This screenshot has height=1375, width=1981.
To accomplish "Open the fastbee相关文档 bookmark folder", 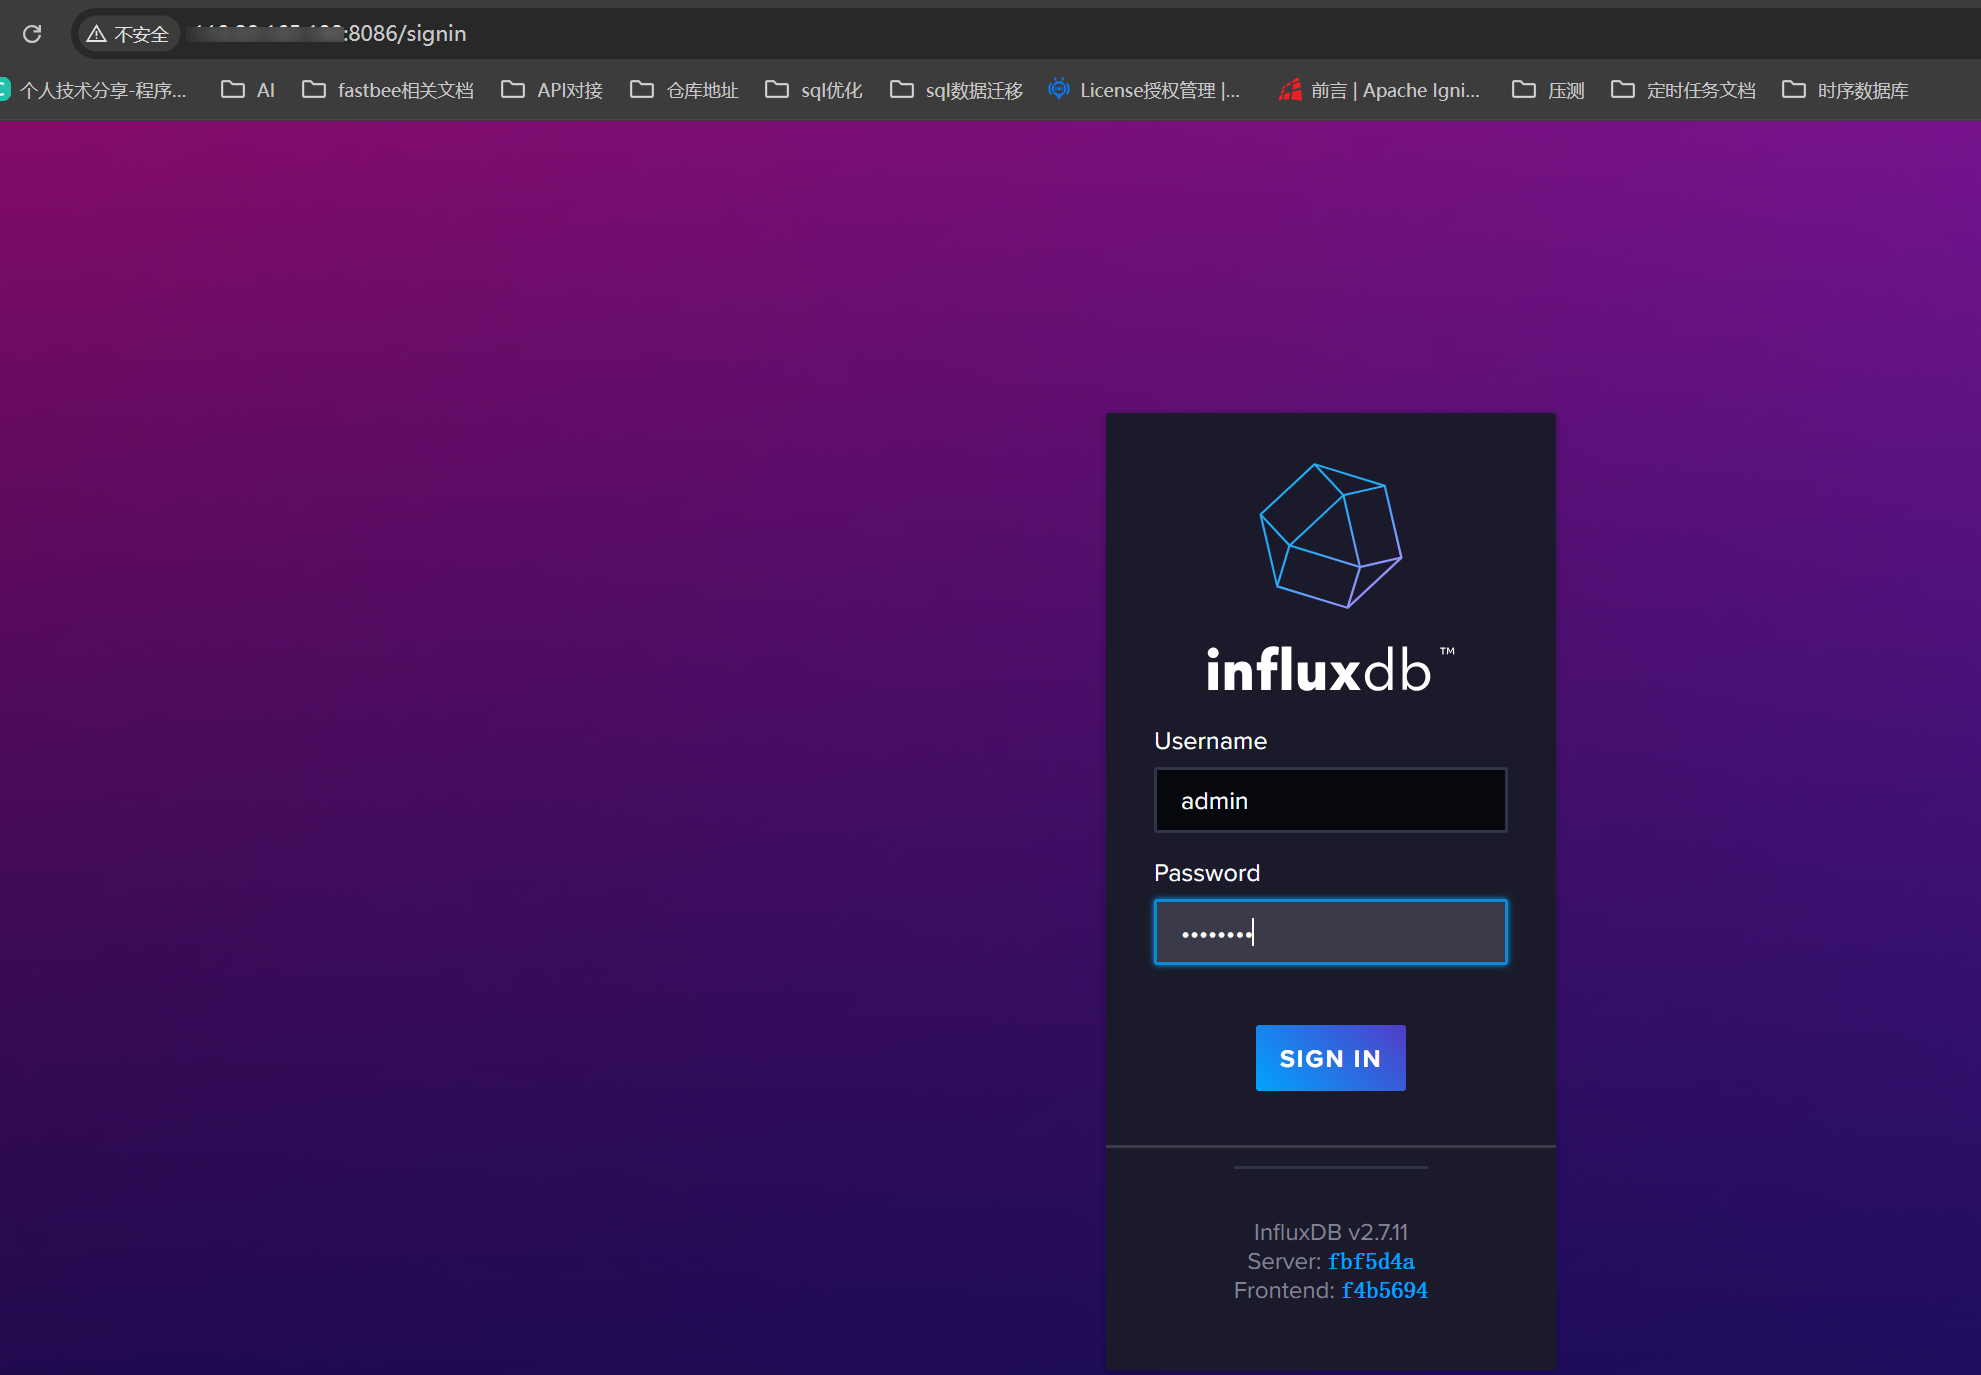I will pyautogui.click(x=388, y=90).
